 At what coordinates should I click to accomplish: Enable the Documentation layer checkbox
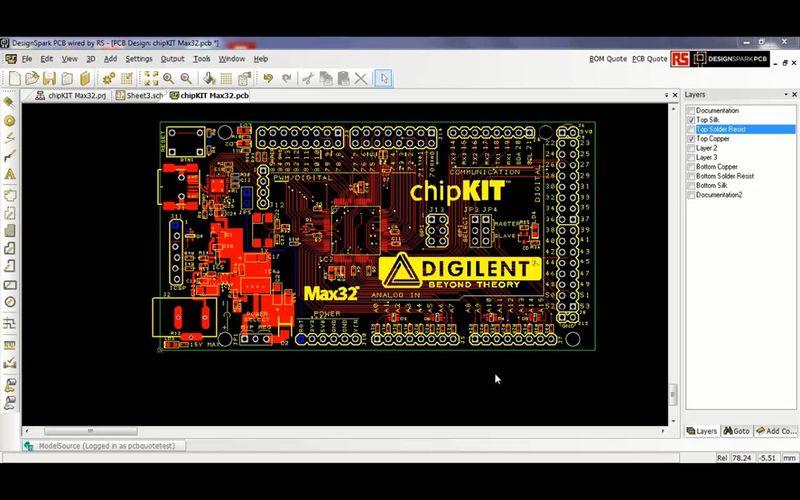coord(691,111)
